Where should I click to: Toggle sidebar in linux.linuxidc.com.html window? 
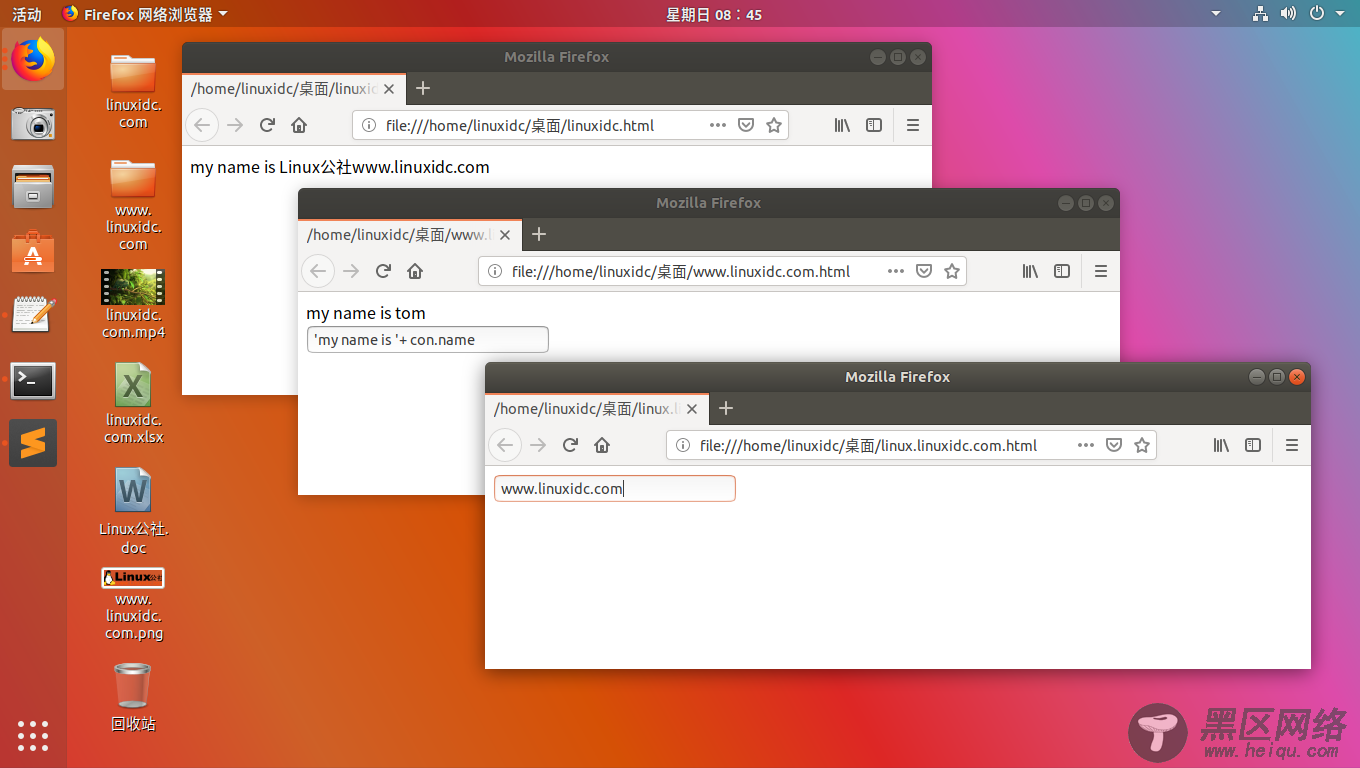pyautogui.click(x=1253, y=445)
